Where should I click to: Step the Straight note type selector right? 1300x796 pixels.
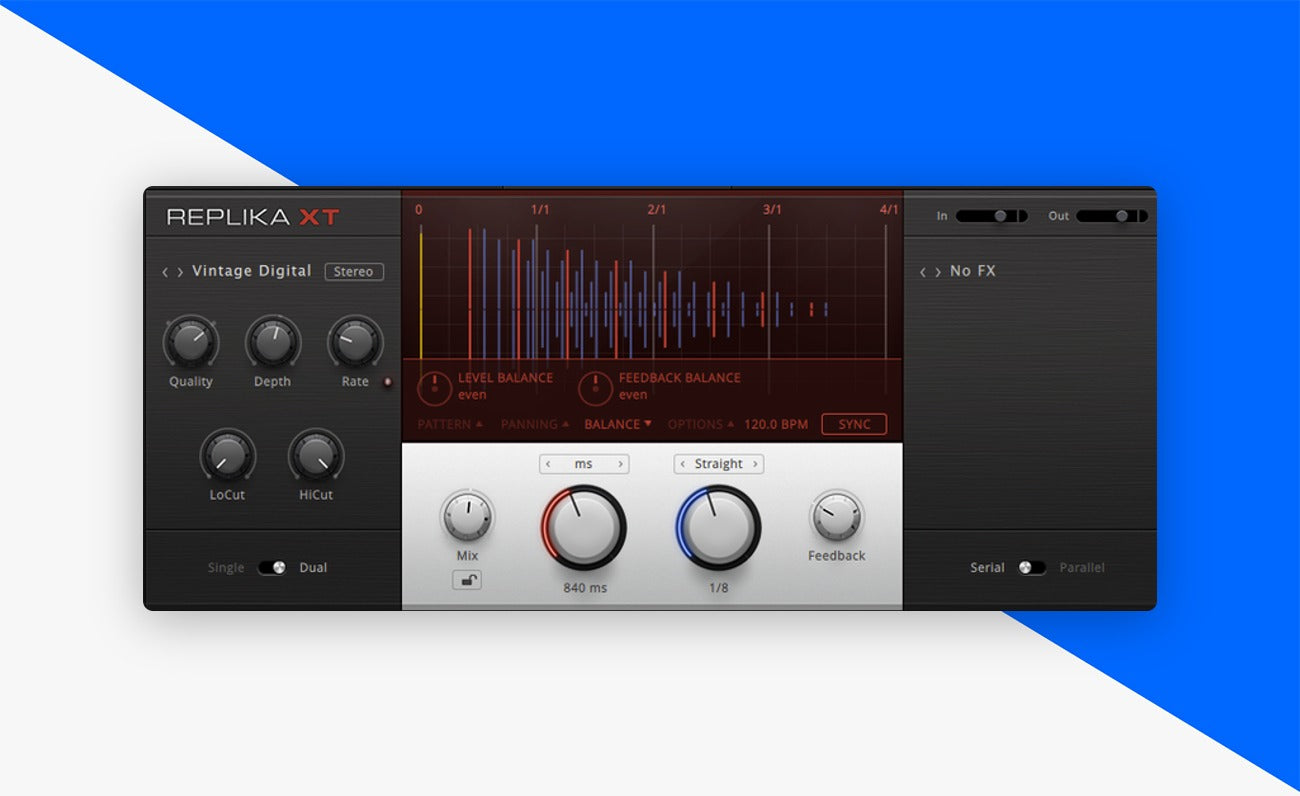click(756, 464)
